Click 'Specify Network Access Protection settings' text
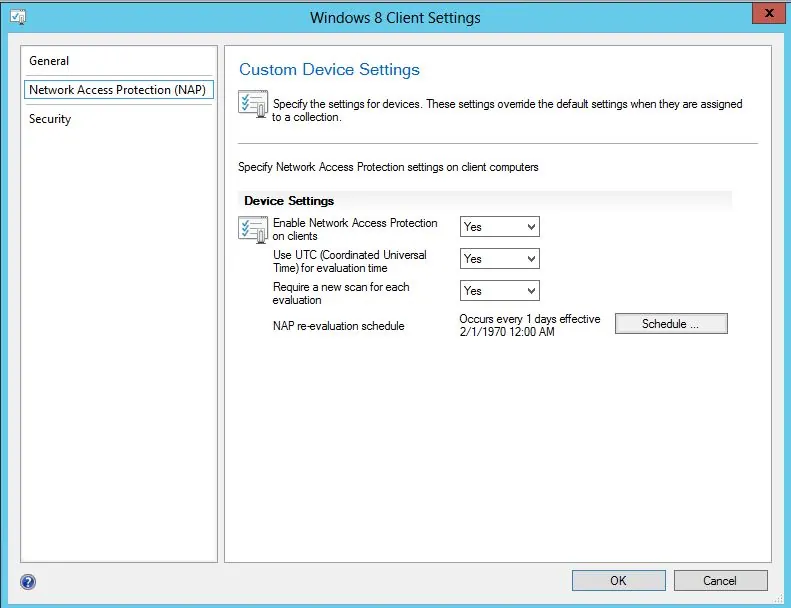Viewport: 791px width, 608px height. coord(388,167)
